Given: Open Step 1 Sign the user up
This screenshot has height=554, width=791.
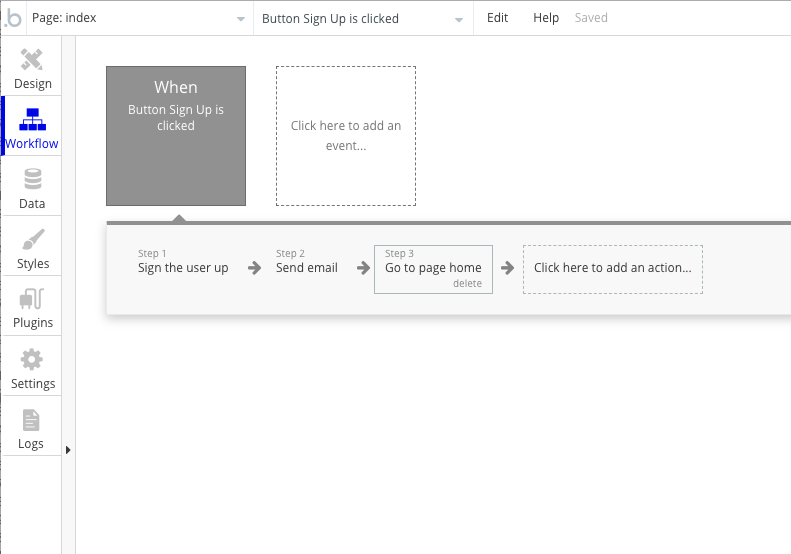Looking at the screenshot, I should point(183,262).
